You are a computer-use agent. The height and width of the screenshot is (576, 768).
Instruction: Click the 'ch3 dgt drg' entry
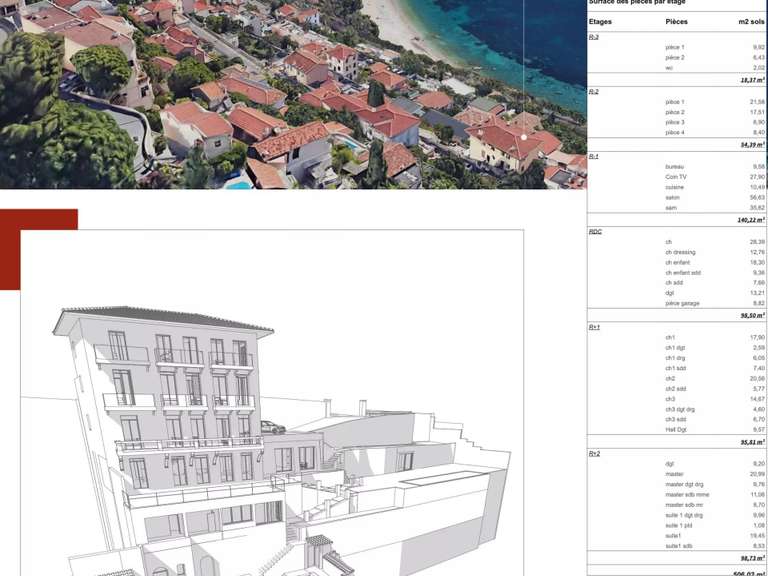[680, 409]
